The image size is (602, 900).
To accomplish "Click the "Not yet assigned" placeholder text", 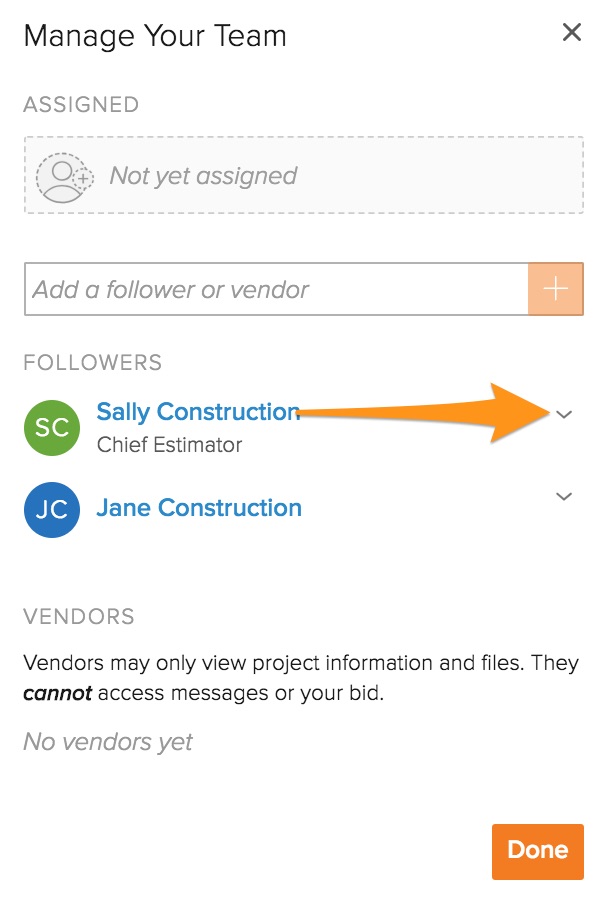I will (203, 176).
